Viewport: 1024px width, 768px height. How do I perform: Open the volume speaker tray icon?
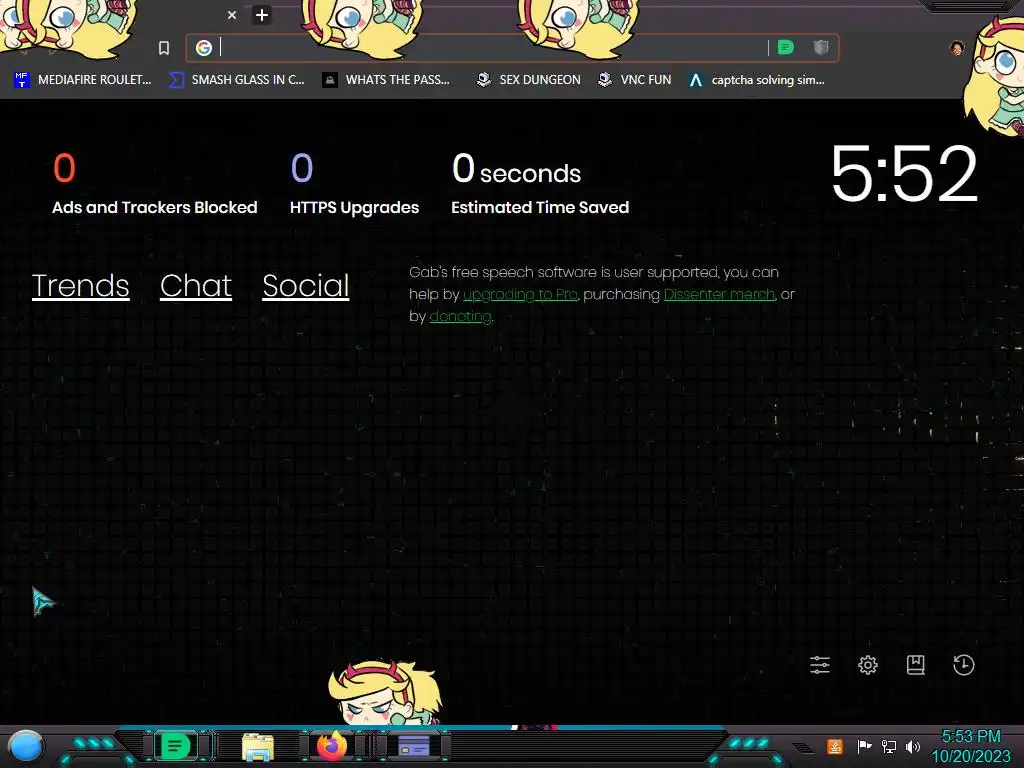[913, 746]
